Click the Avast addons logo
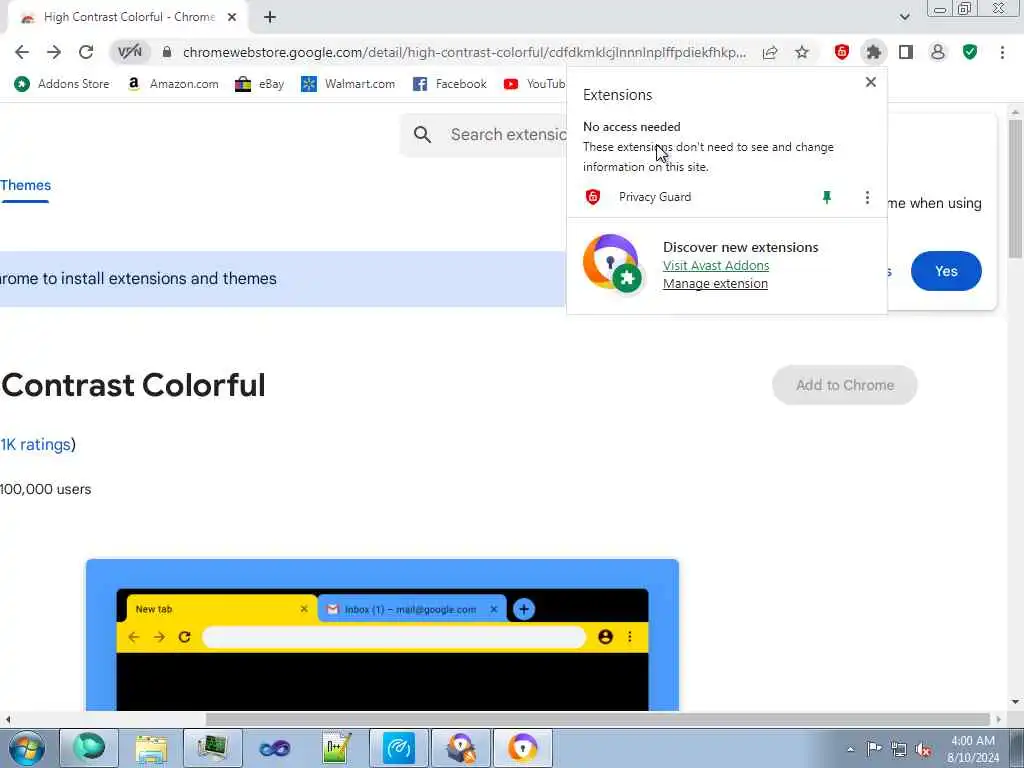This screenshot has width=1024, height=768. click(612, 263)
